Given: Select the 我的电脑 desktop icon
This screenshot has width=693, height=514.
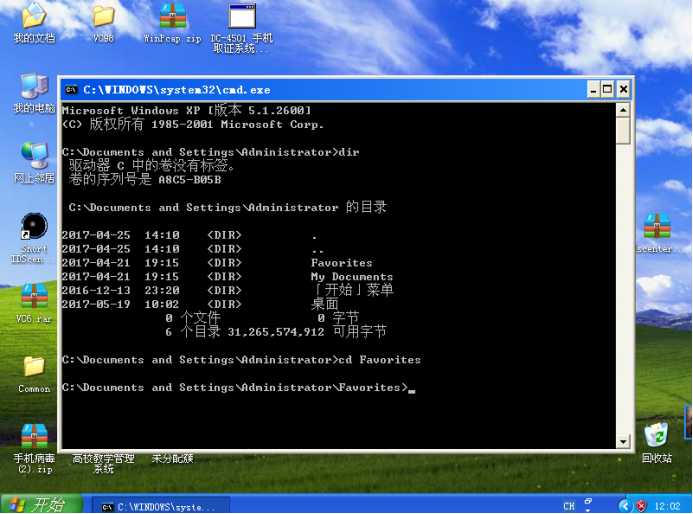Looking at the screenshot, I should (x=34, y=93).
